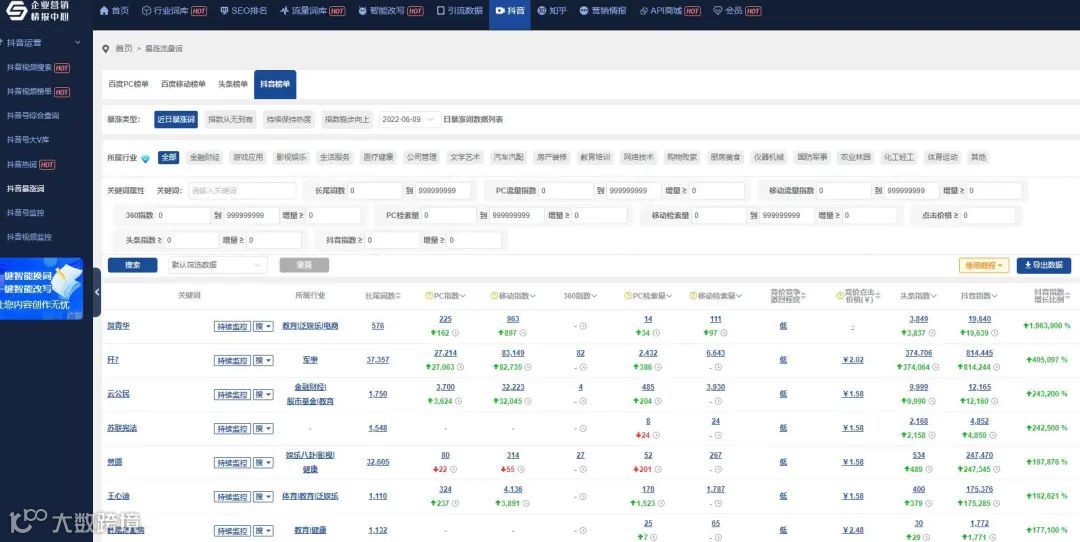Open 引流数据 via its document icon

[442, 11]
